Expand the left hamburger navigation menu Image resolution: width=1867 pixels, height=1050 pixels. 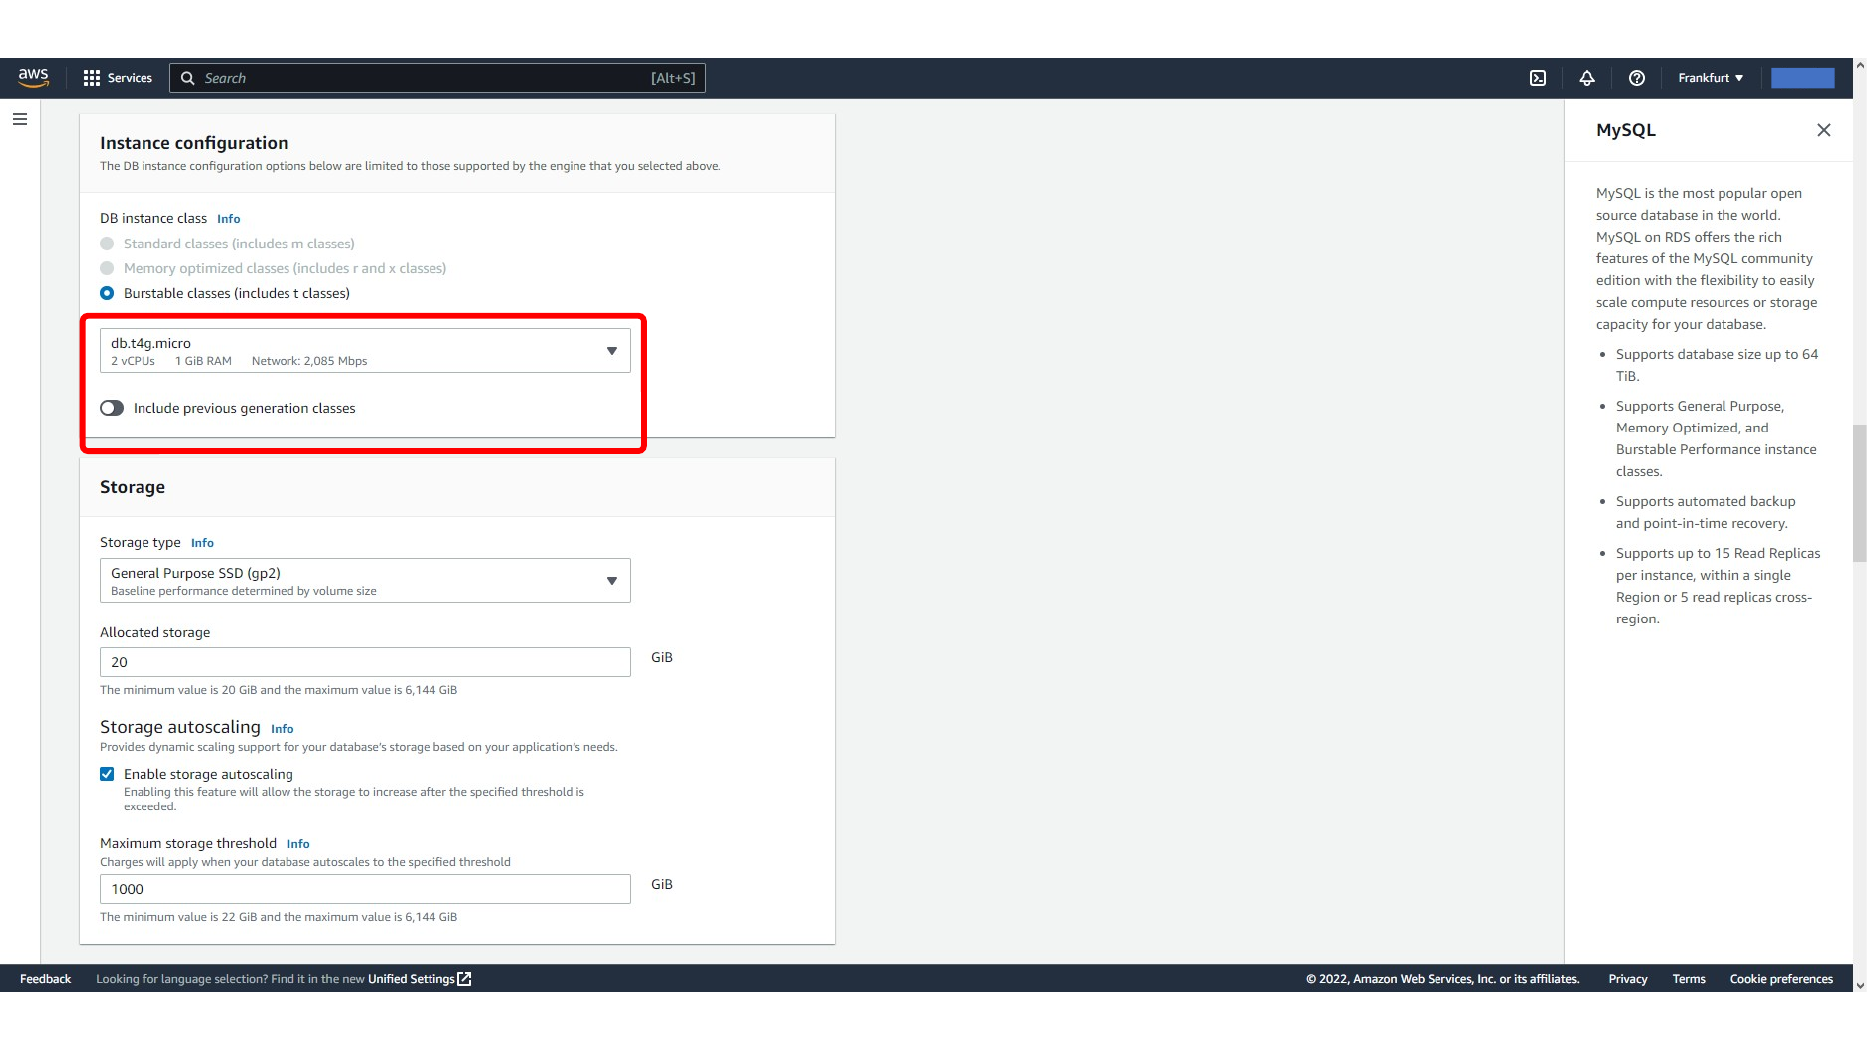20,119
